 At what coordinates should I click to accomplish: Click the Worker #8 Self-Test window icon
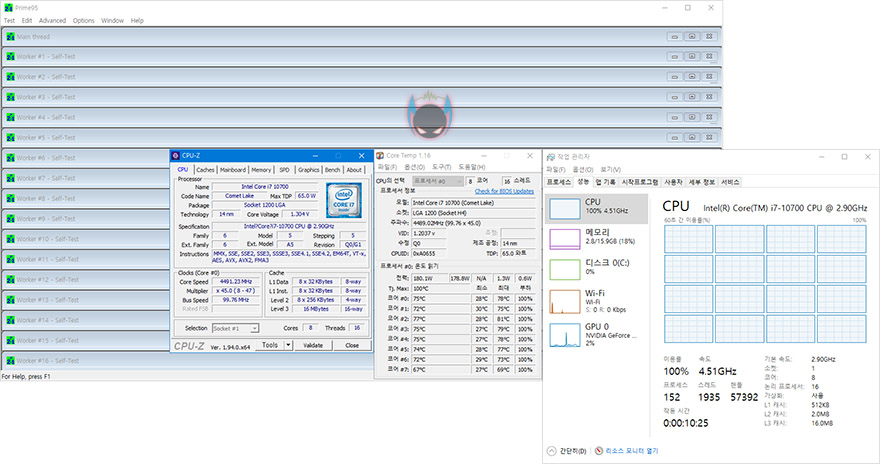pos(10,199)
